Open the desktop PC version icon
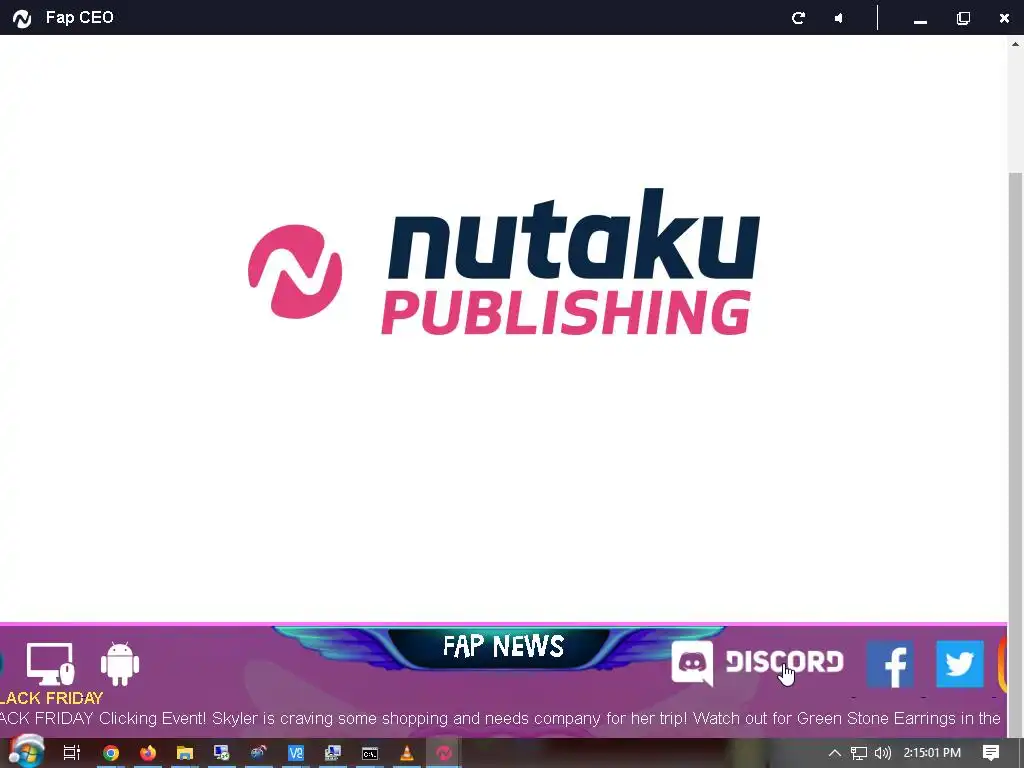The width and height of the screenshot is (1024, 768). pos(50,664)
